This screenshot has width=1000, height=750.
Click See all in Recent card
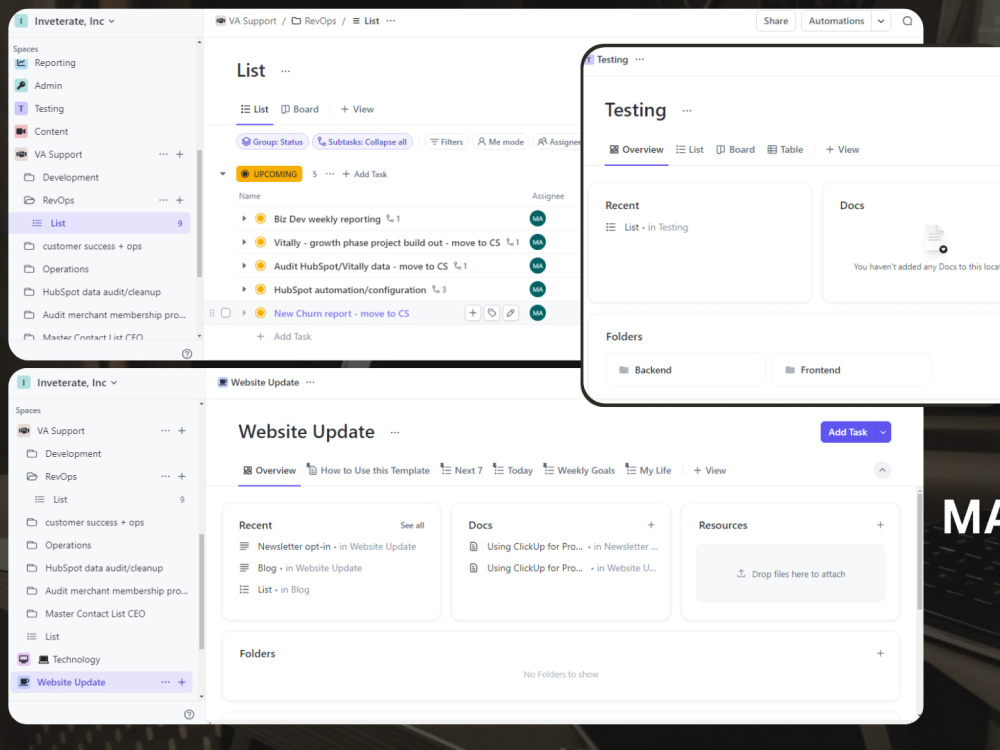point(412,526)
